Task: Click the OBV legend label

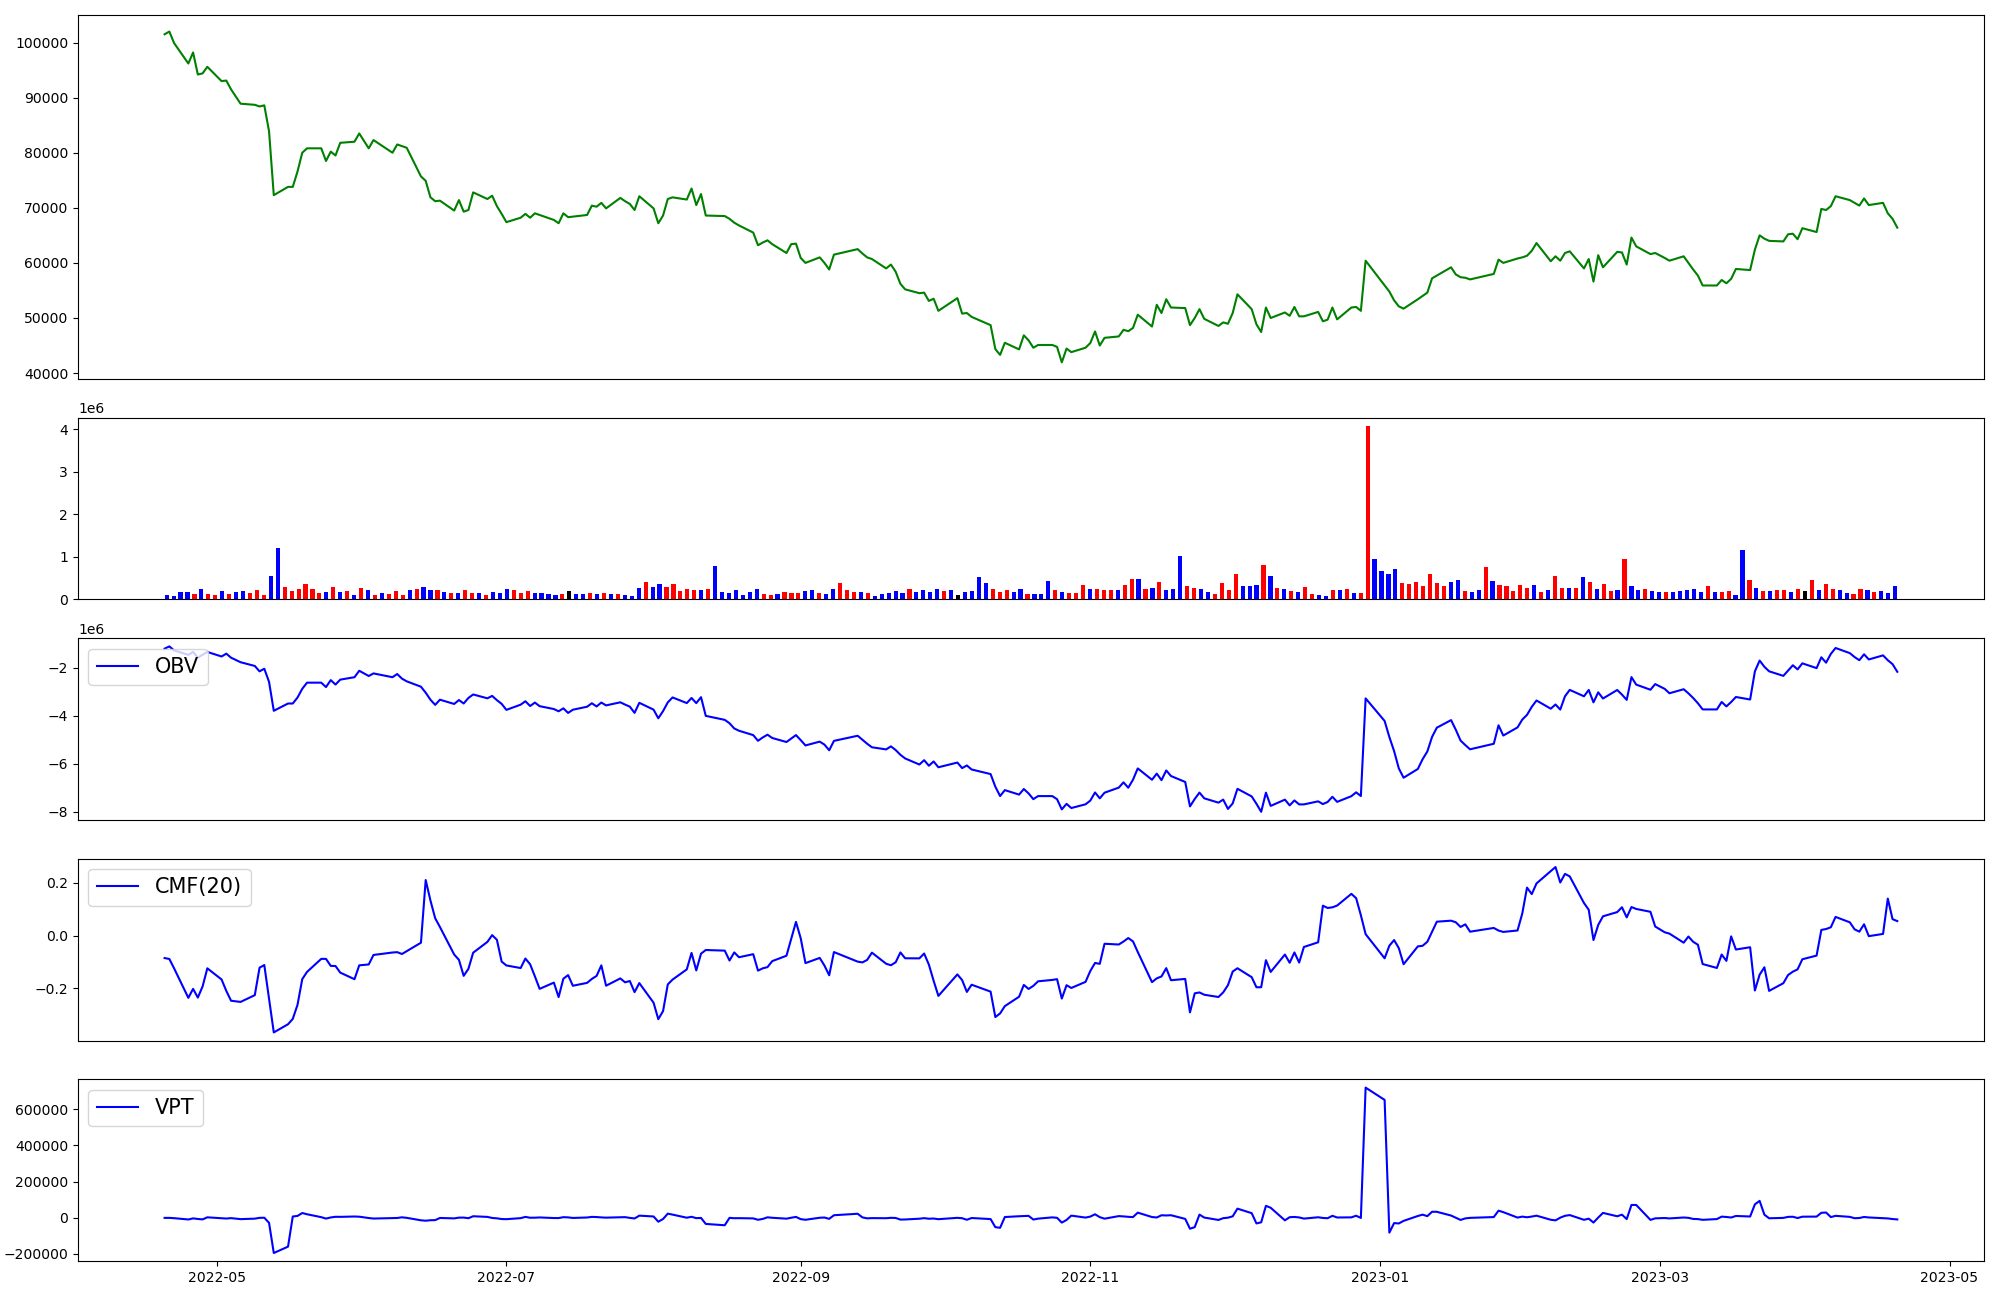Action: click(x=176, y=666)
